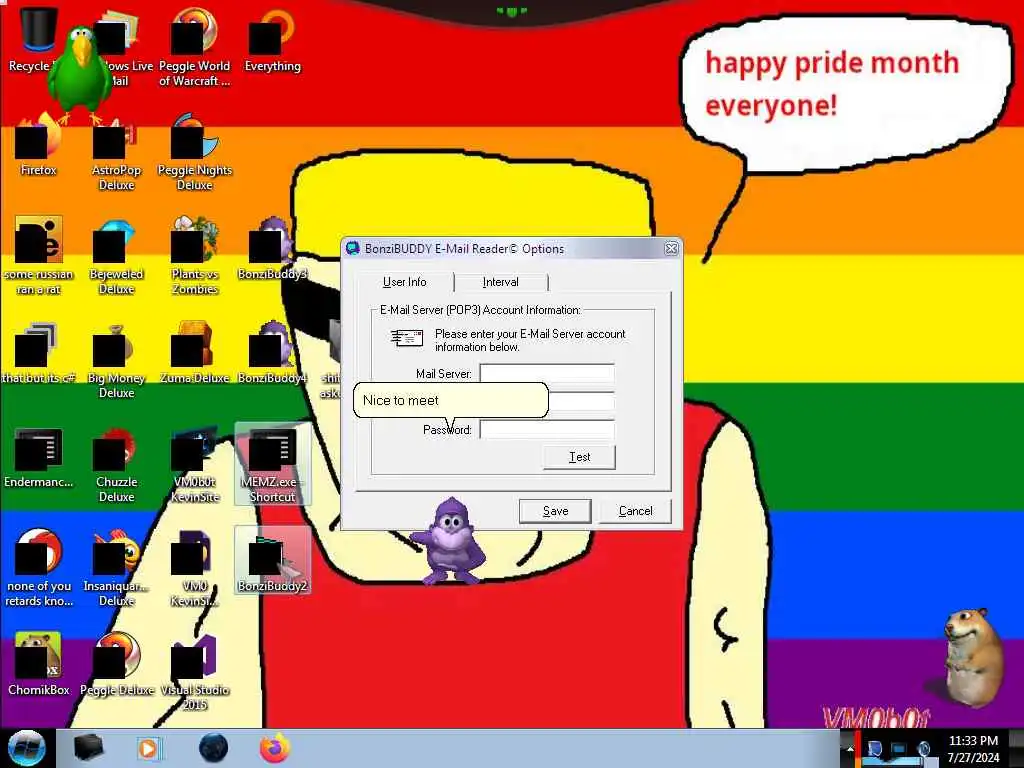Select BonziBuddy4 desktop icon
Image resolution: width=1024 pixels, height=768 pixels.
272,353
